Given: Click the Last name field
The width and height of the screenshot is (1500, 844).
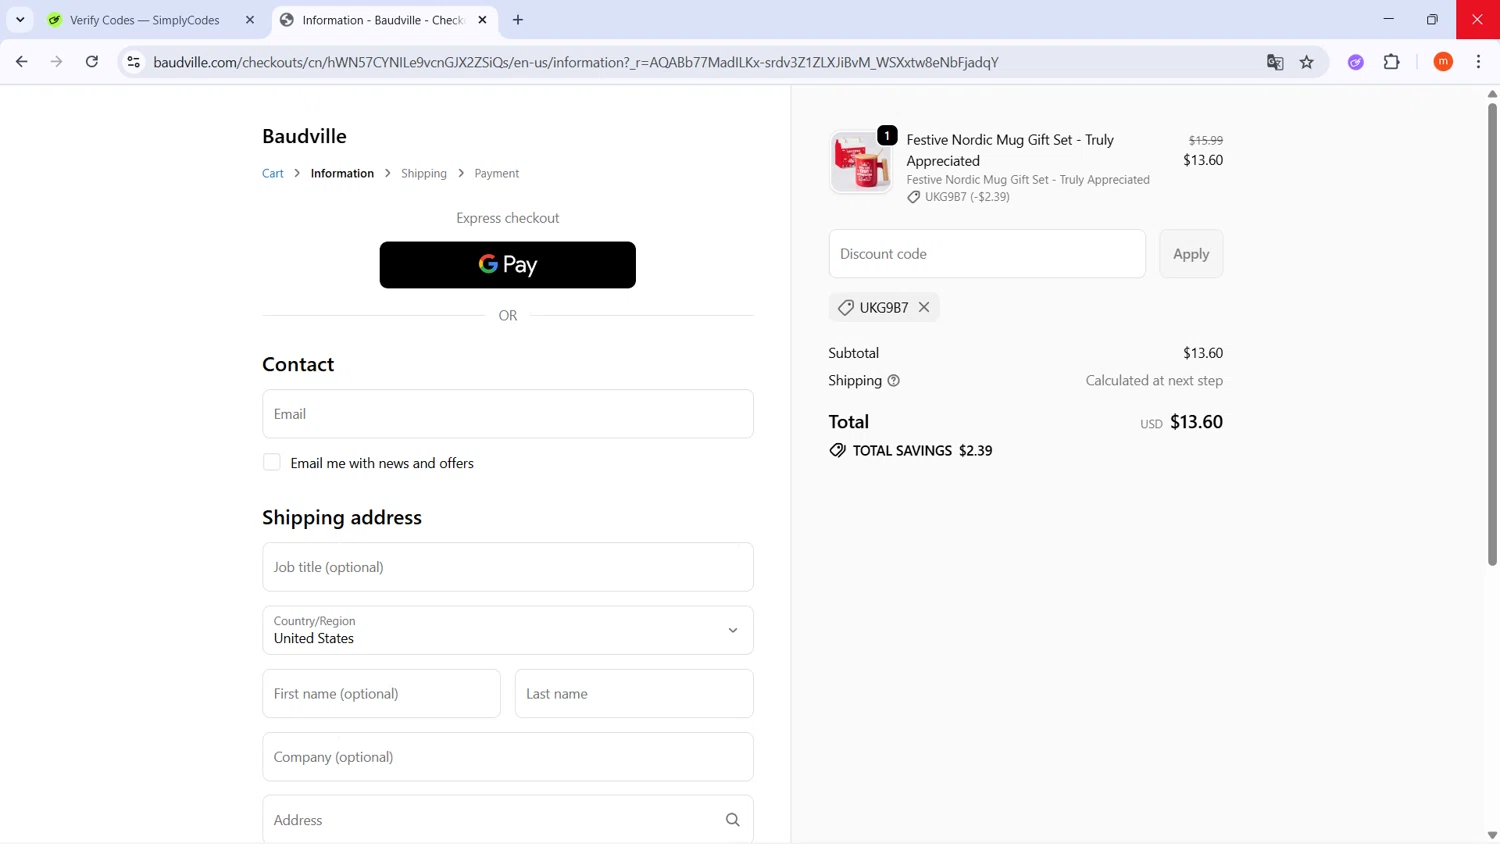Looking at the screenshot, I should click(634, 694).
